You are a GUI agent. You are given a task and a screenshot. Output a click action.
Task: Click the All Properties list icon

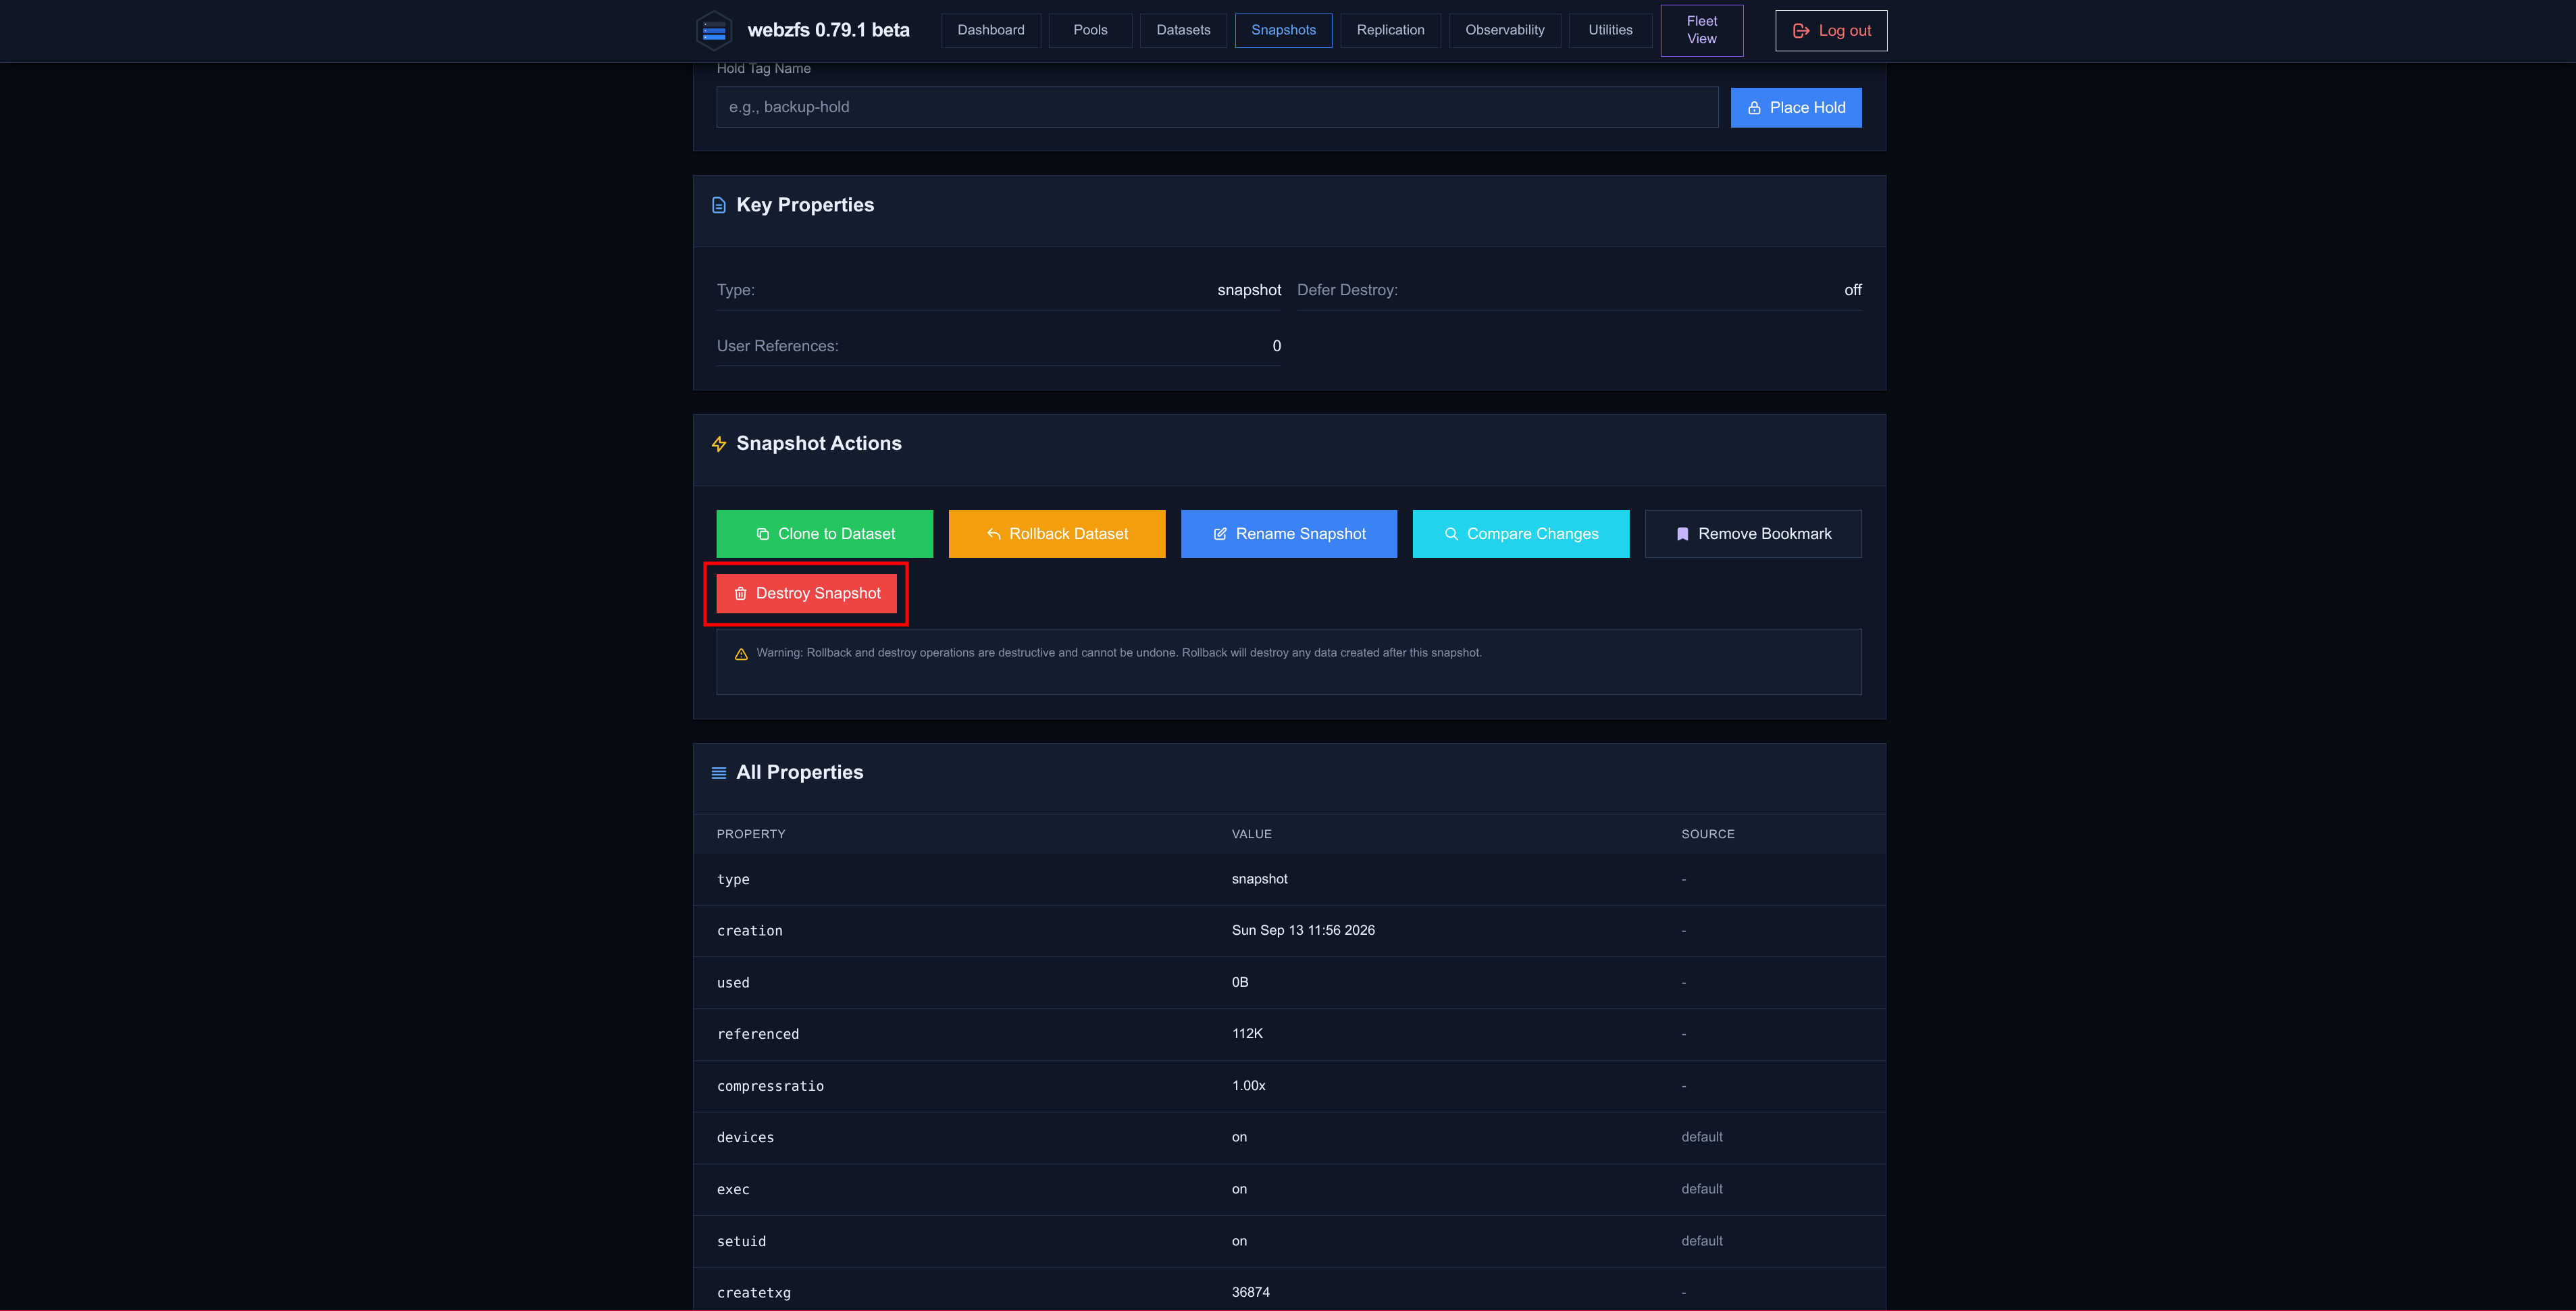719,773
